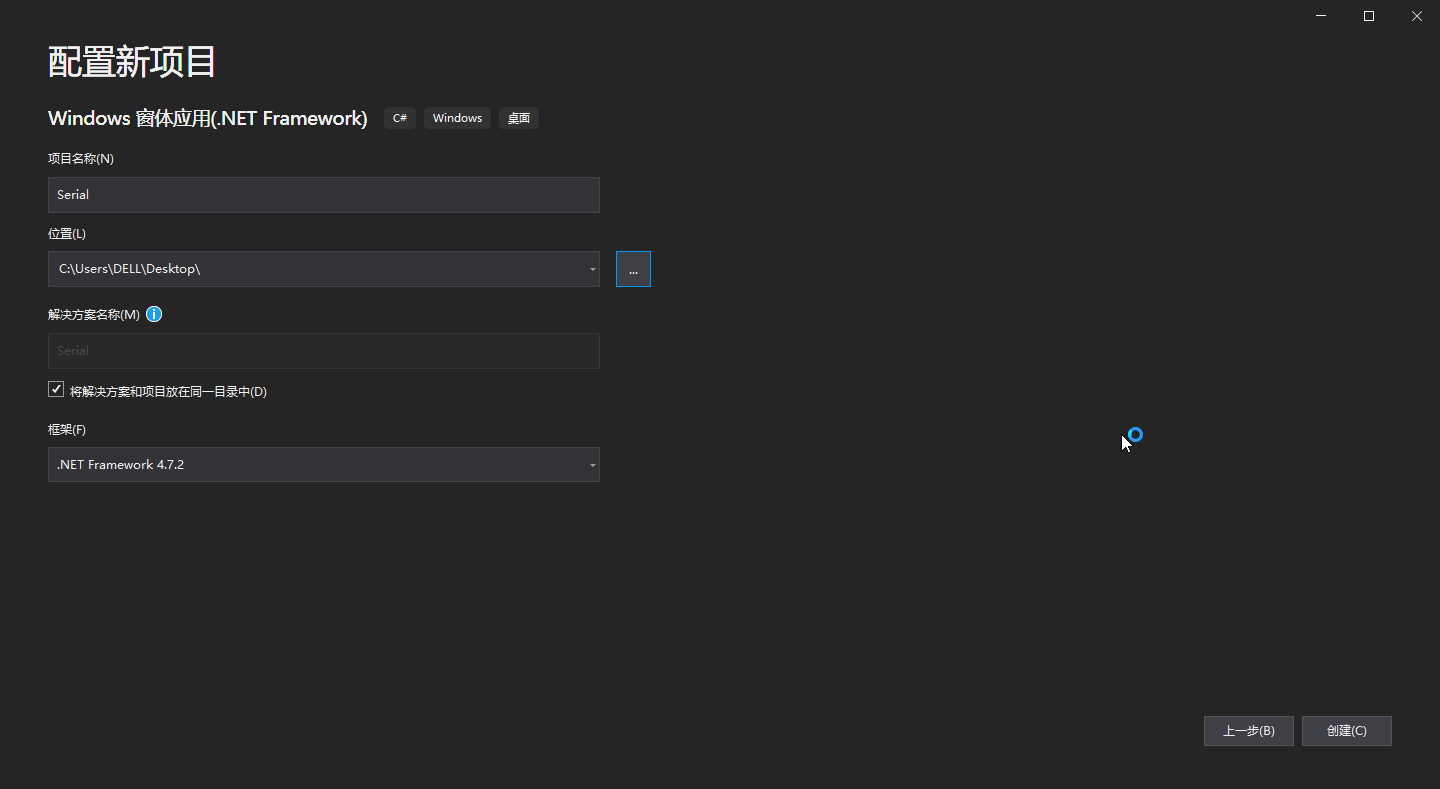
Task: Open the .NET Framework 4.7.2 framework dropdown
Action: (x=324, y=464)
